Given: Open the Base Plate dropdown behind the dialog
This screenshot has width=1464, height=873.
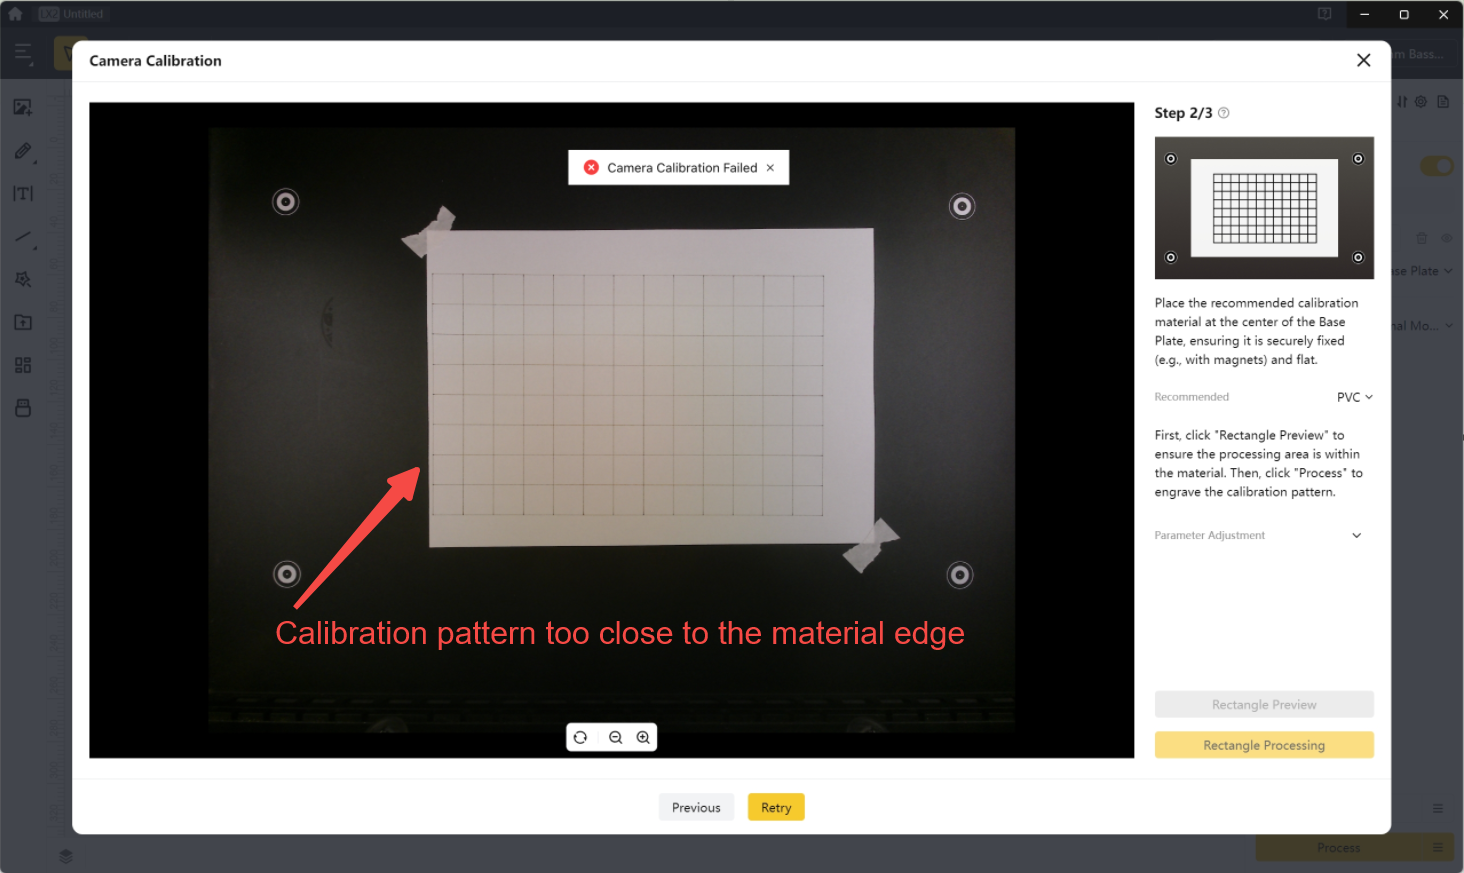Looking at the screenshot, I should pos(1424,271).
